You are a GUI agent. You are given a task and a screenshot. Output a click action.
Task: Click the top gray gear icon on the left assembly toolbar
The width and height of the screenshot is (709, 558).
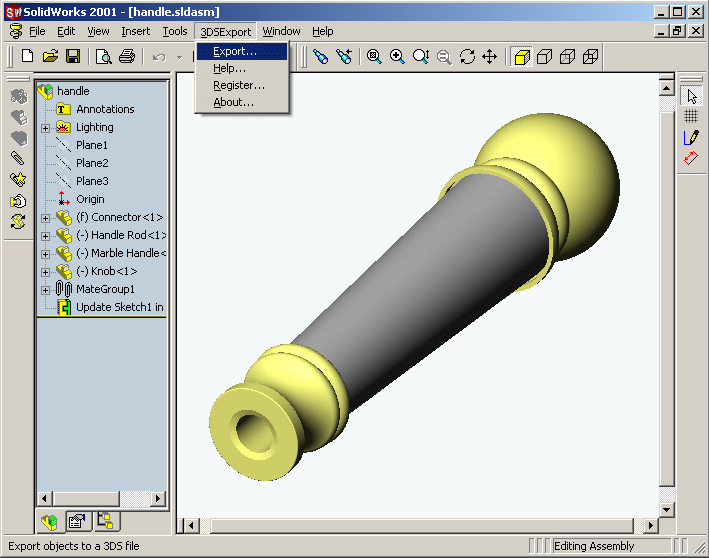[x=19, y=96]
